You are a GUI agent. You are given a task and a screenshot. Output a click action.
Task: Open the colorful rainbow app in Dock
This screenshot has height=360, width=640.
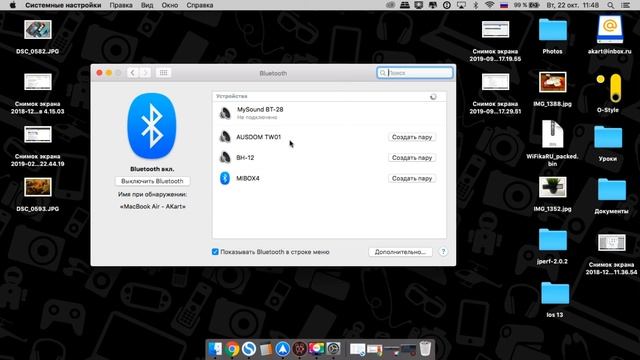(316, 349)
